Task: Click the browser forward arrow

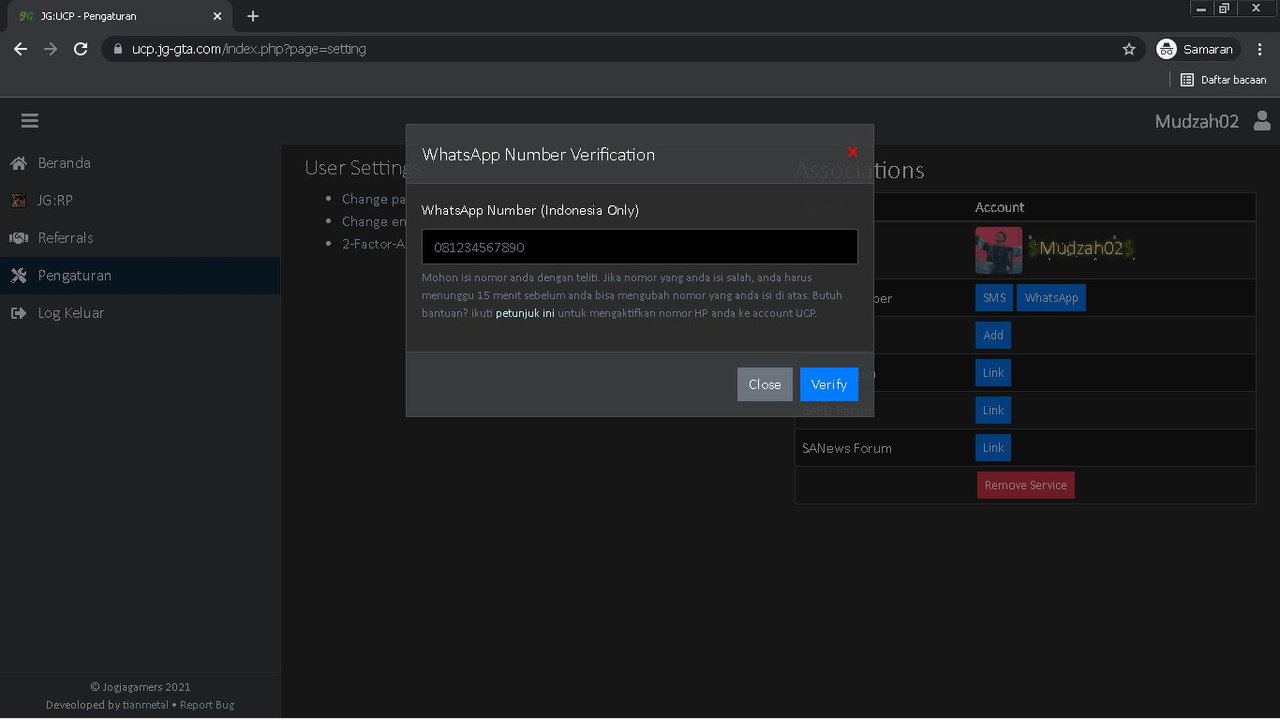Action: (50, 49)
